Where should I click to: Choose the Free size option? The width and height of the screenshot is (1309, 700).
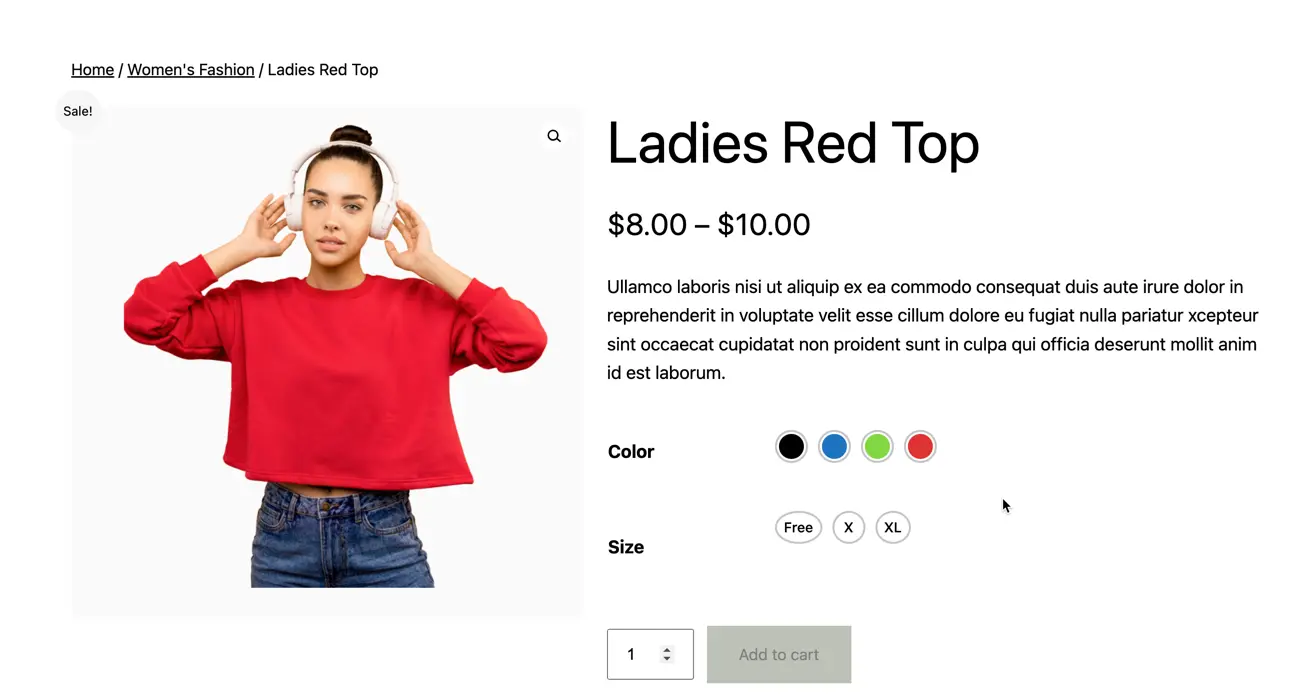pos(798,528)
